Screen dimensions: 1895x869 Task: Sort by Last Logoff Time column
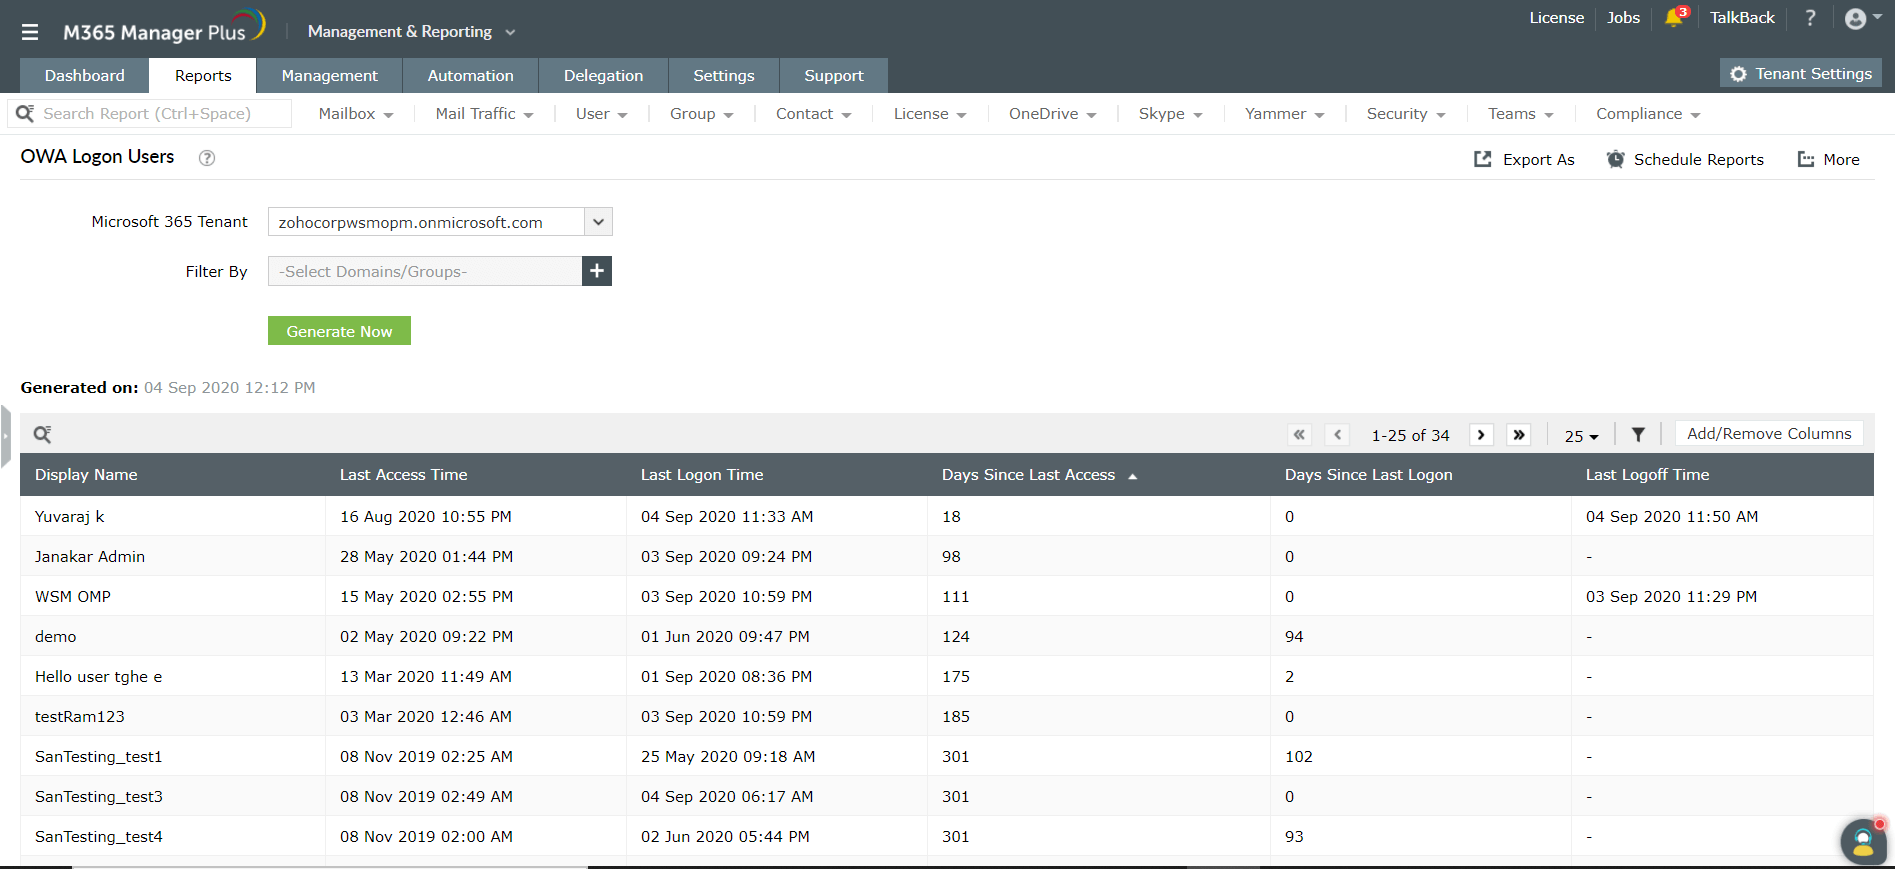tap(1647, 475)
